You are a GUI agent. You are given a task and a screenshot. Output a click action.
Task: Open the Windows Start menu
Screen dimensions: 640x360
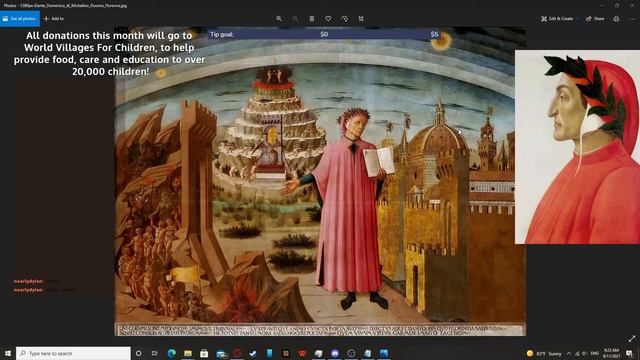(7, 353)
